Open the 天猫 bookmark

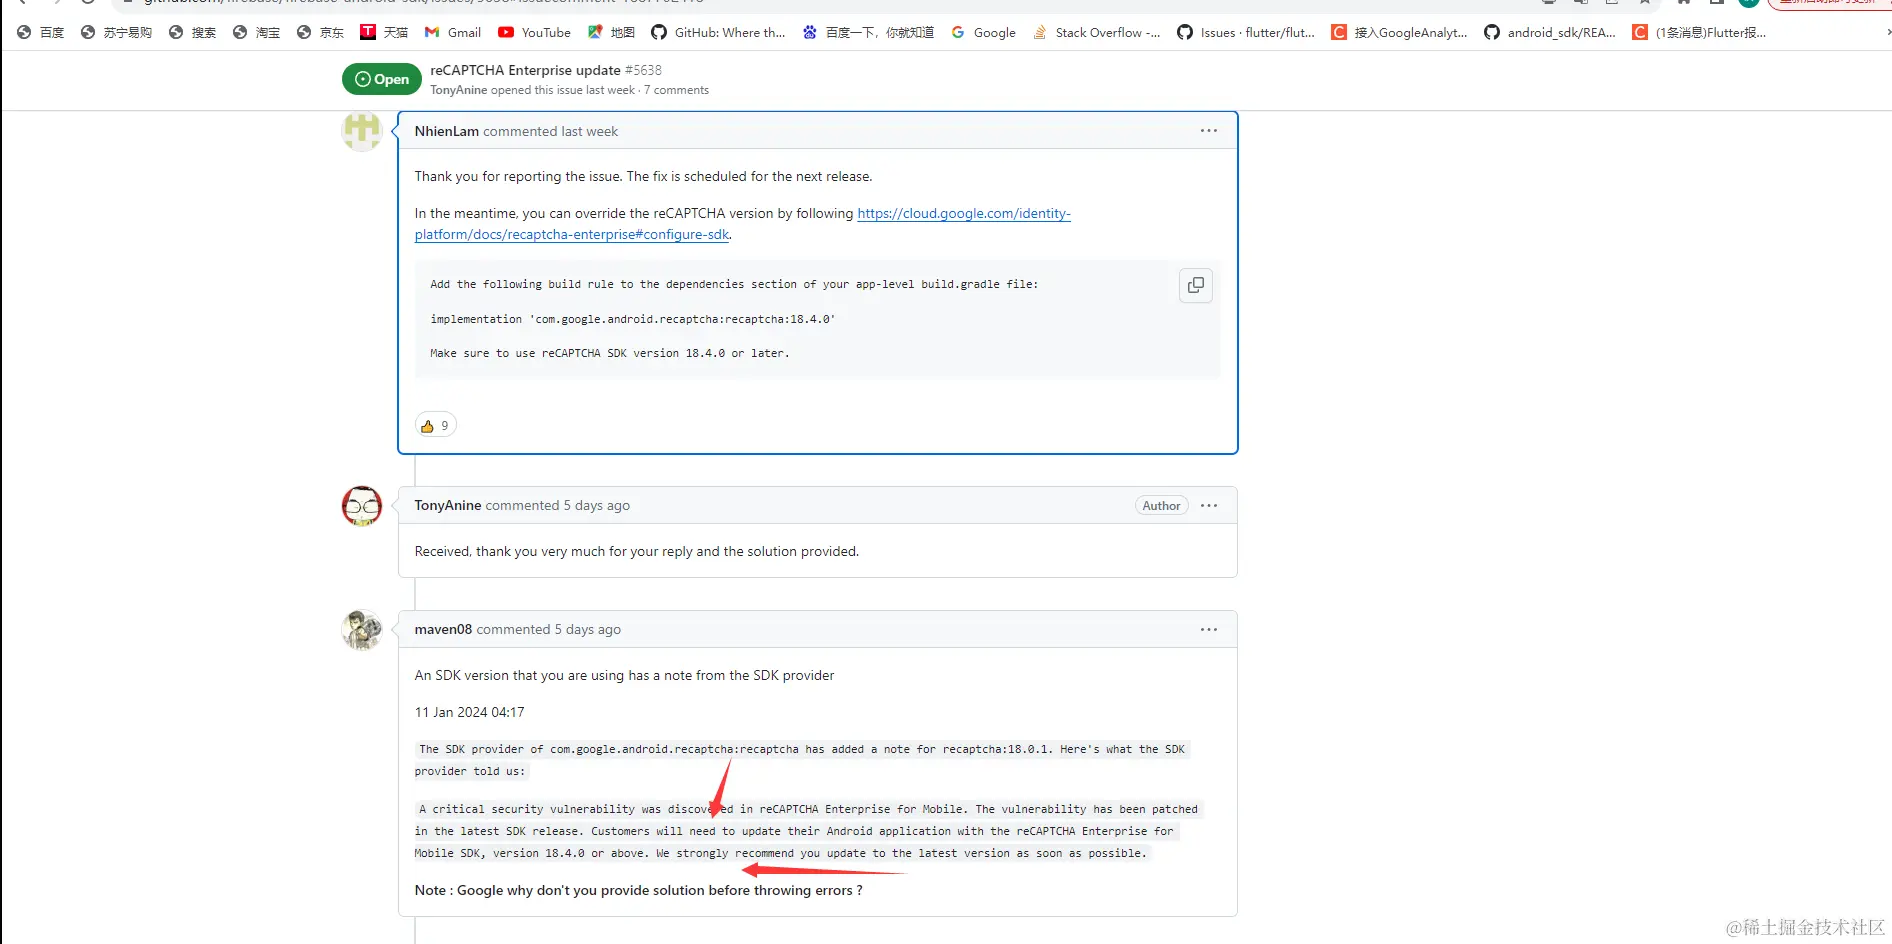(x=385, y=32)
